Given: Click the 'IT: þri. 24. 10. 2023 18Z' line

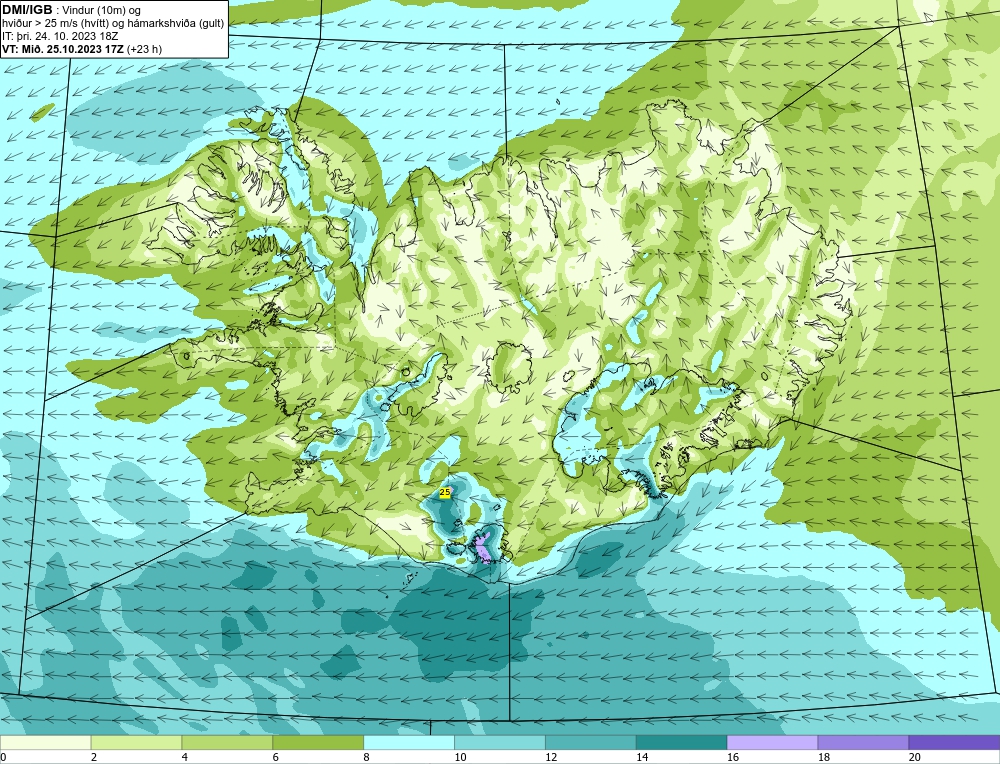Looking at the screenshot, I should tap(59, 36).
